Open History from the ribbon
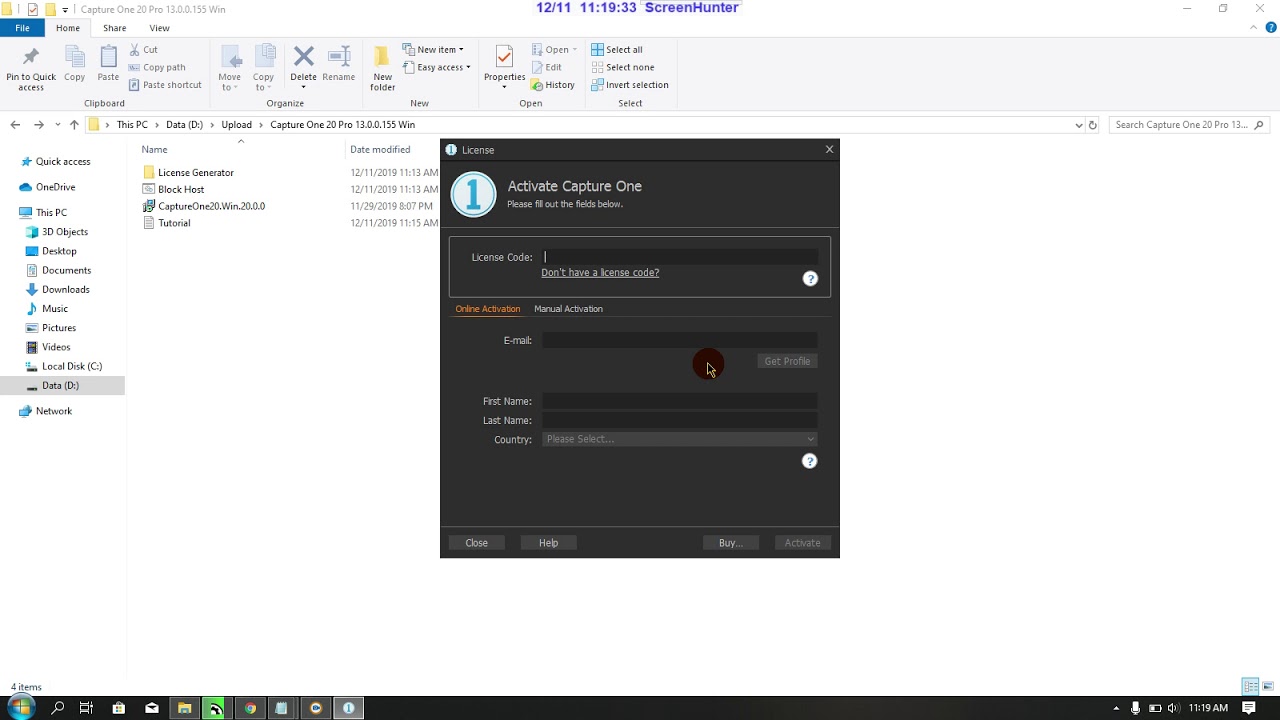The height and width of the screenshot is (720, 1280). [553, 85]
